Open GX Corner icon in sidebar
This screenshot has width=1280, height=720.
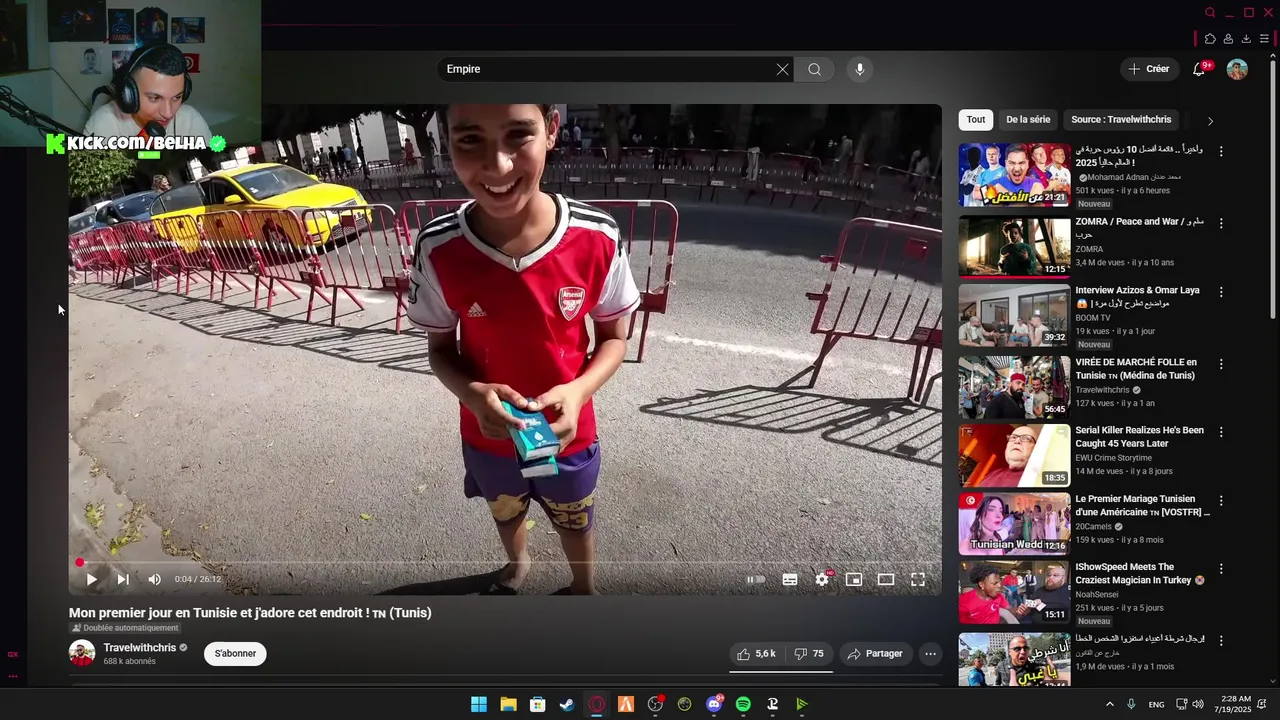click(x=13, y=654)
